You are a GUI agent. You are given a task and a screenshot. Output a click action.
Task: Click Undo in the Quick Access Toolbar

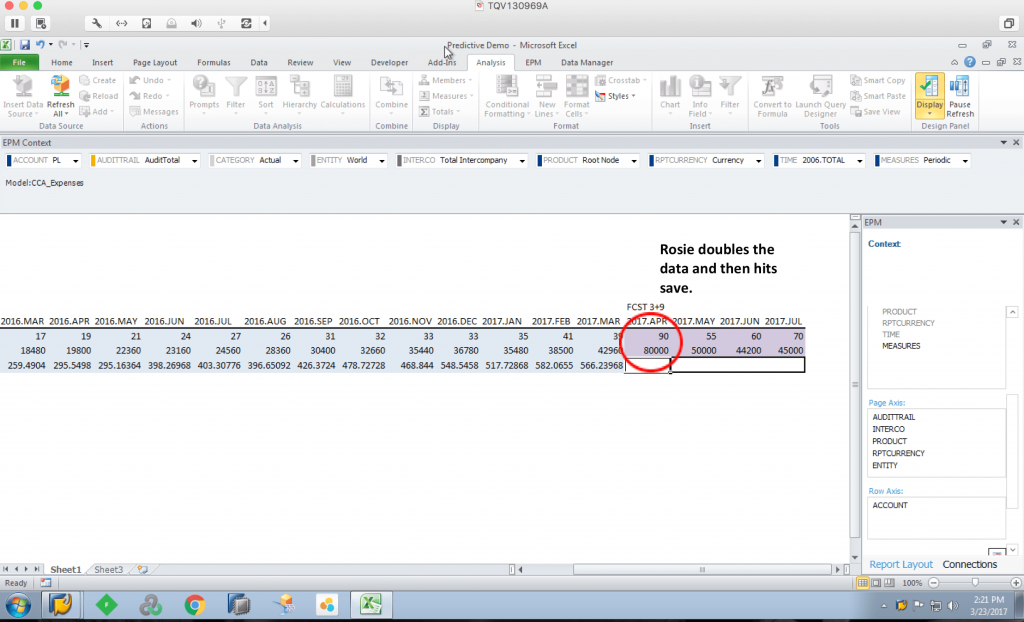tap(40, 45)
